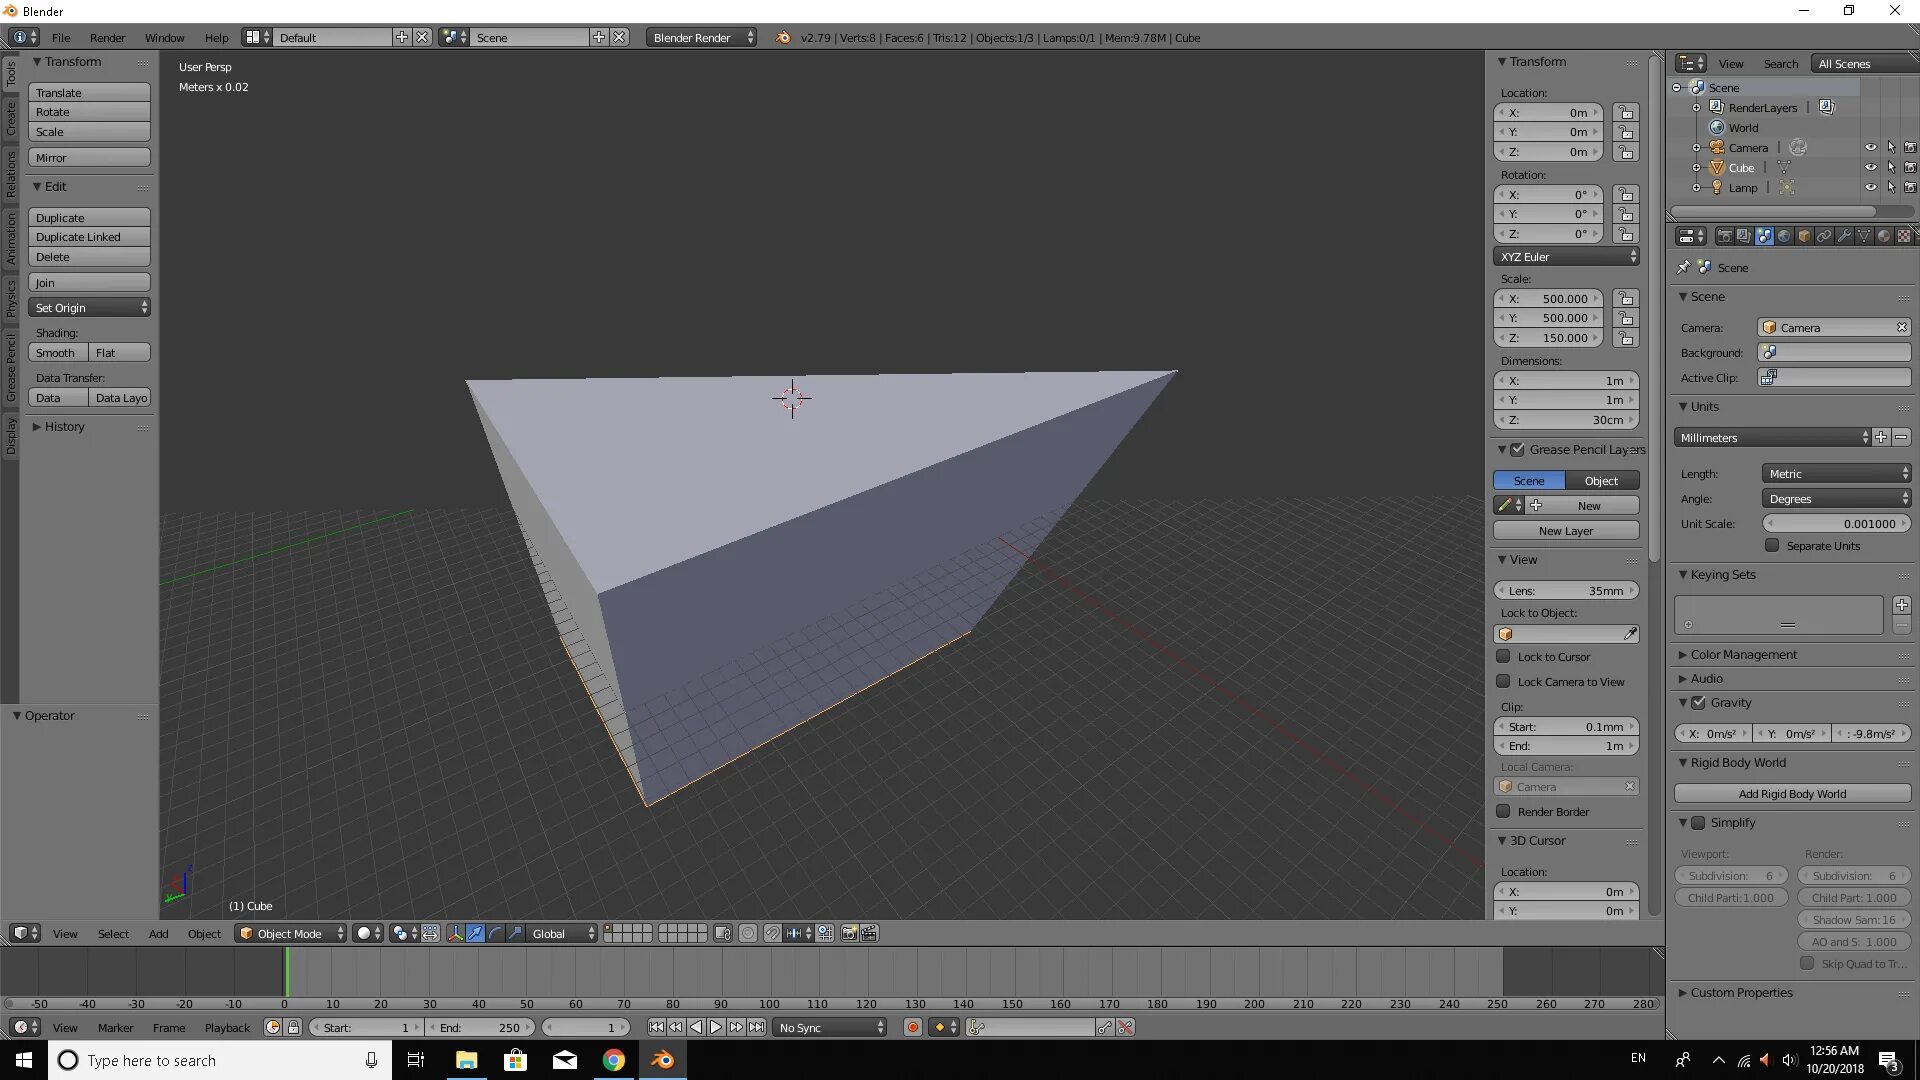This screenshot has width=1920, height=1080.
Task: Click the Unit Scale value field
Action: click(x=1837, y=524)
